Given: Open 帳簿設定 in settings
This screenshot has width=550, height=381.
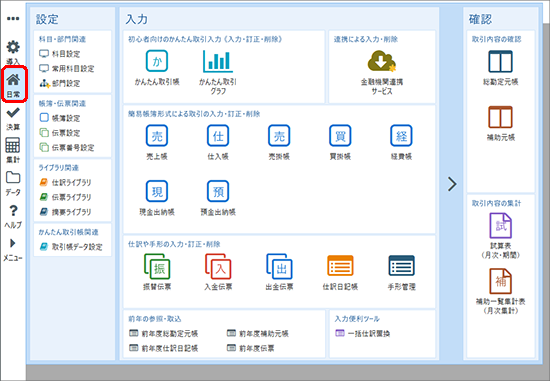Looking at the screenshot, I should 60,118.
